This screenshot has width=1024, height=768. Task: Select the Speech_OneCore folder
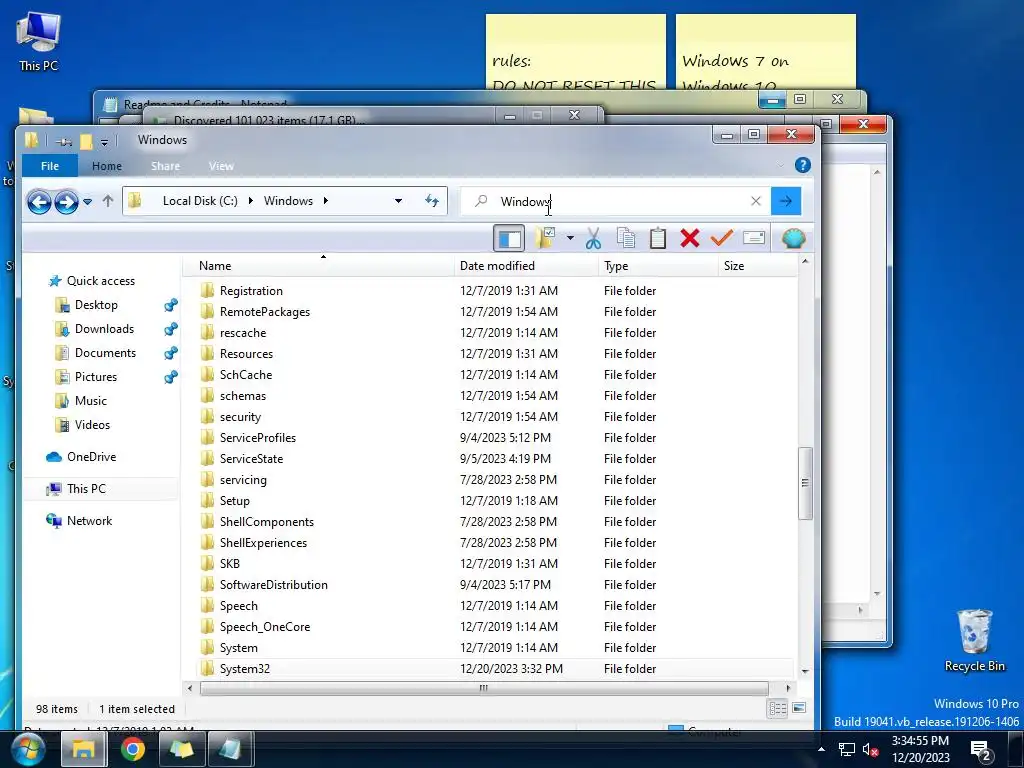(264, 627)
